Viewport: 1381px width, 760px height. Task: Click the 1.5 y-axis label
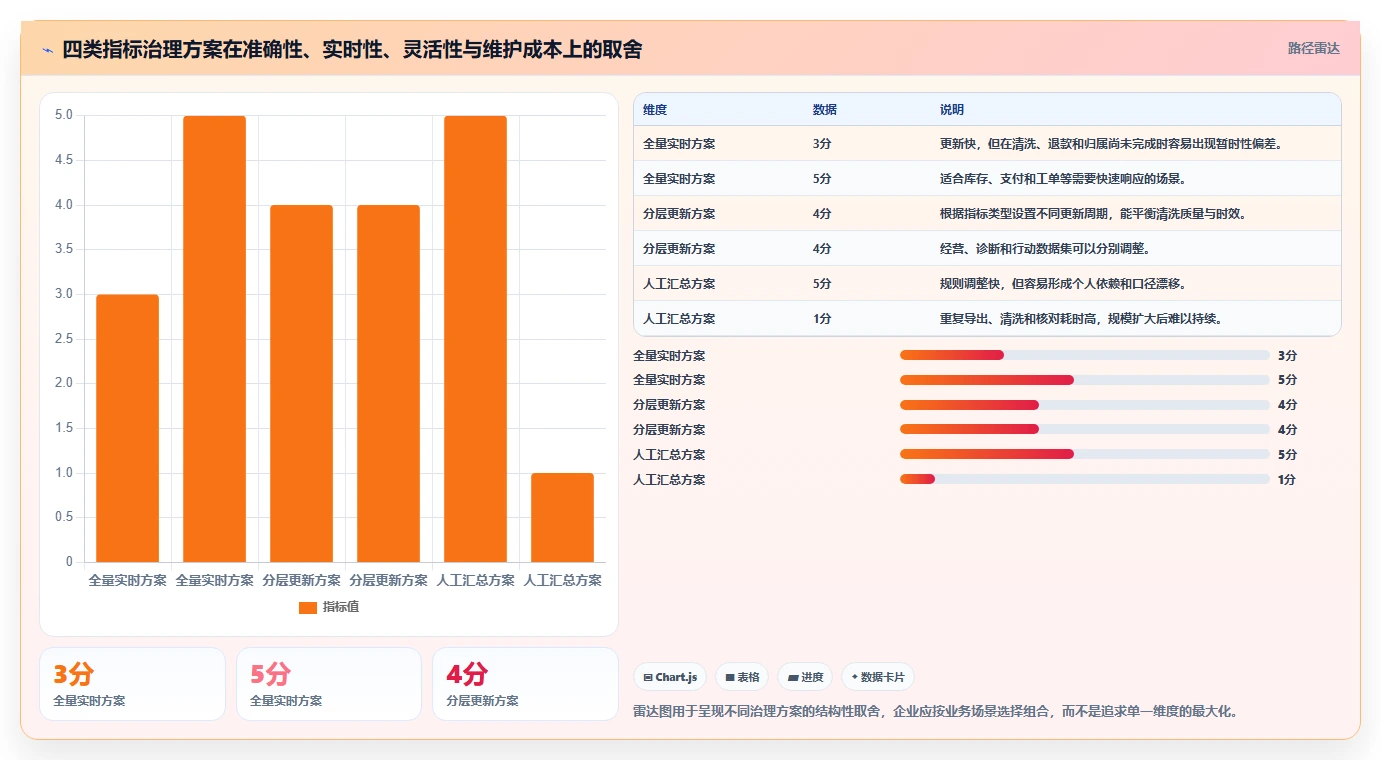point(64,428)
